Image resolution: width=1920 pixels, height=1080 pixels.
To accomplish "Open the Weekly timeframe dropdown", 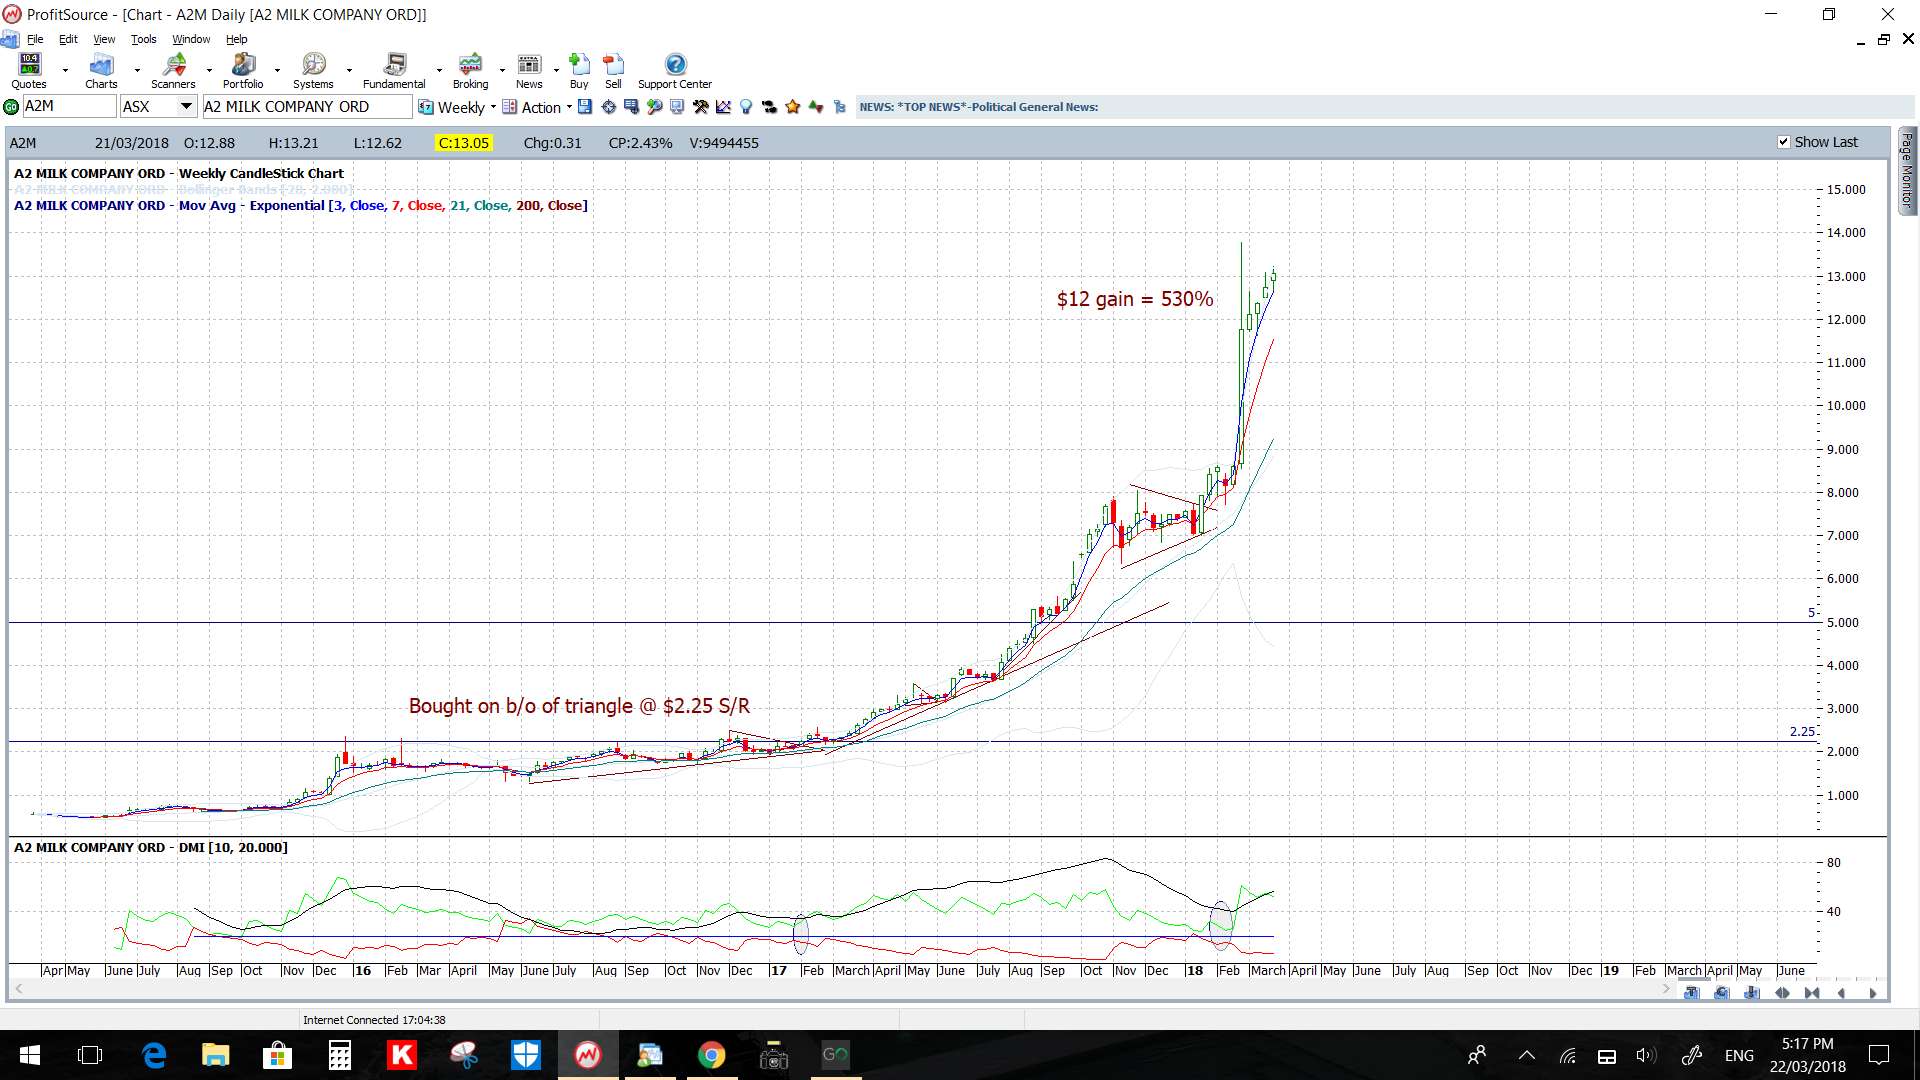I will (458, 107).
